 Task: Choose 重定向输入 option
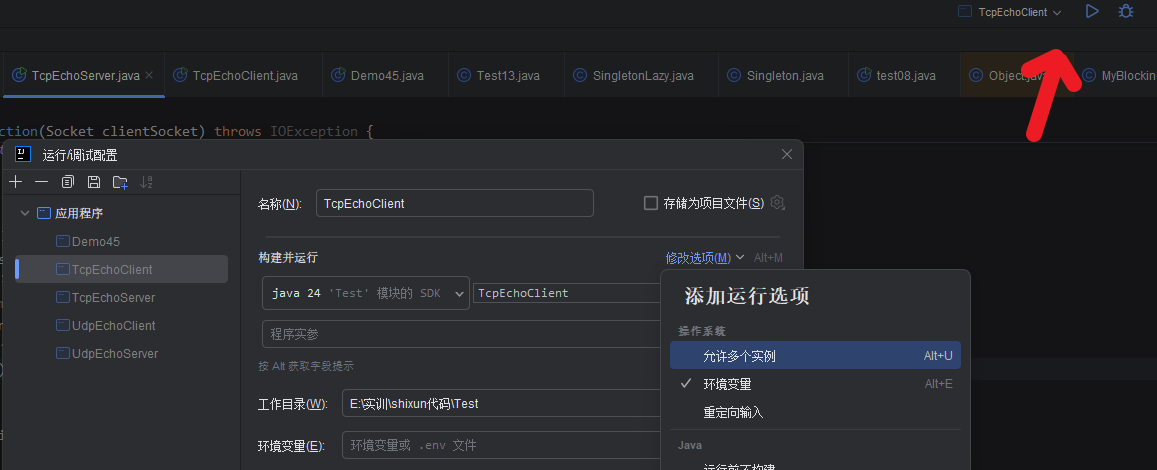(815, 412)
